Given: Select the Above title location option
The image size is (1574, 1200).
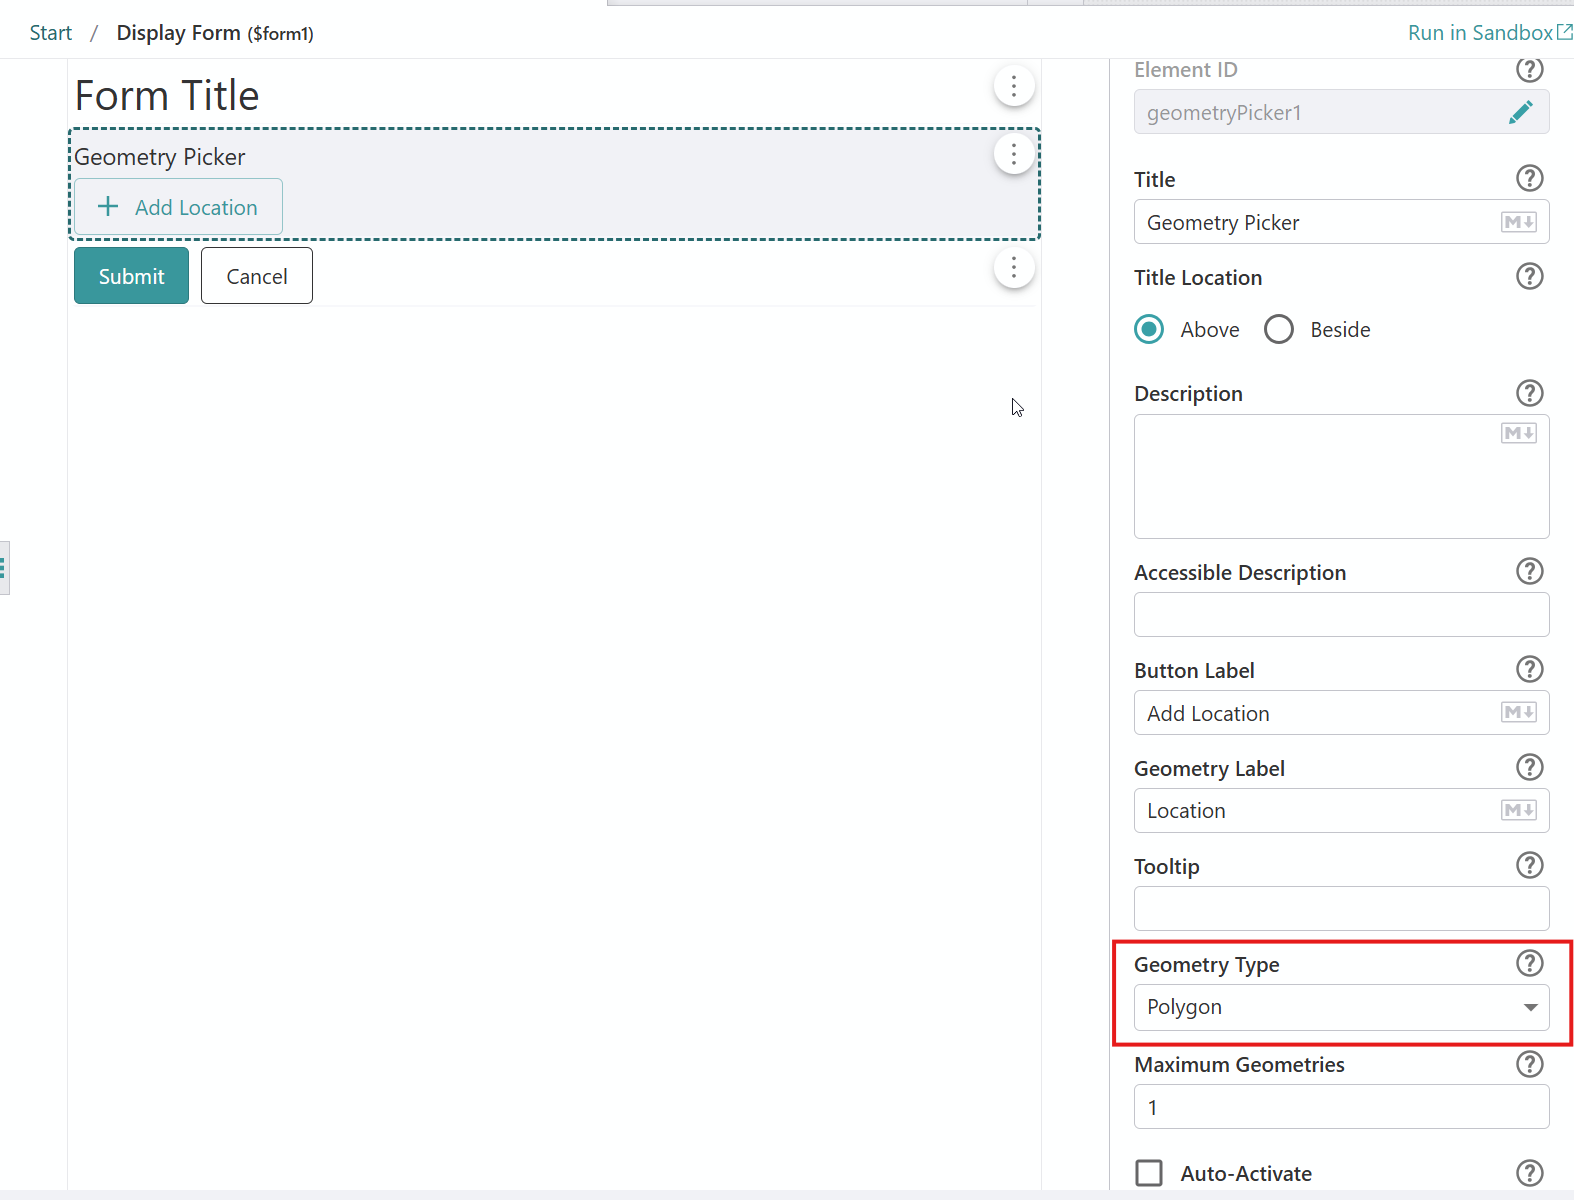Looking at the screenshot, I should click(x=1149, y=330).
